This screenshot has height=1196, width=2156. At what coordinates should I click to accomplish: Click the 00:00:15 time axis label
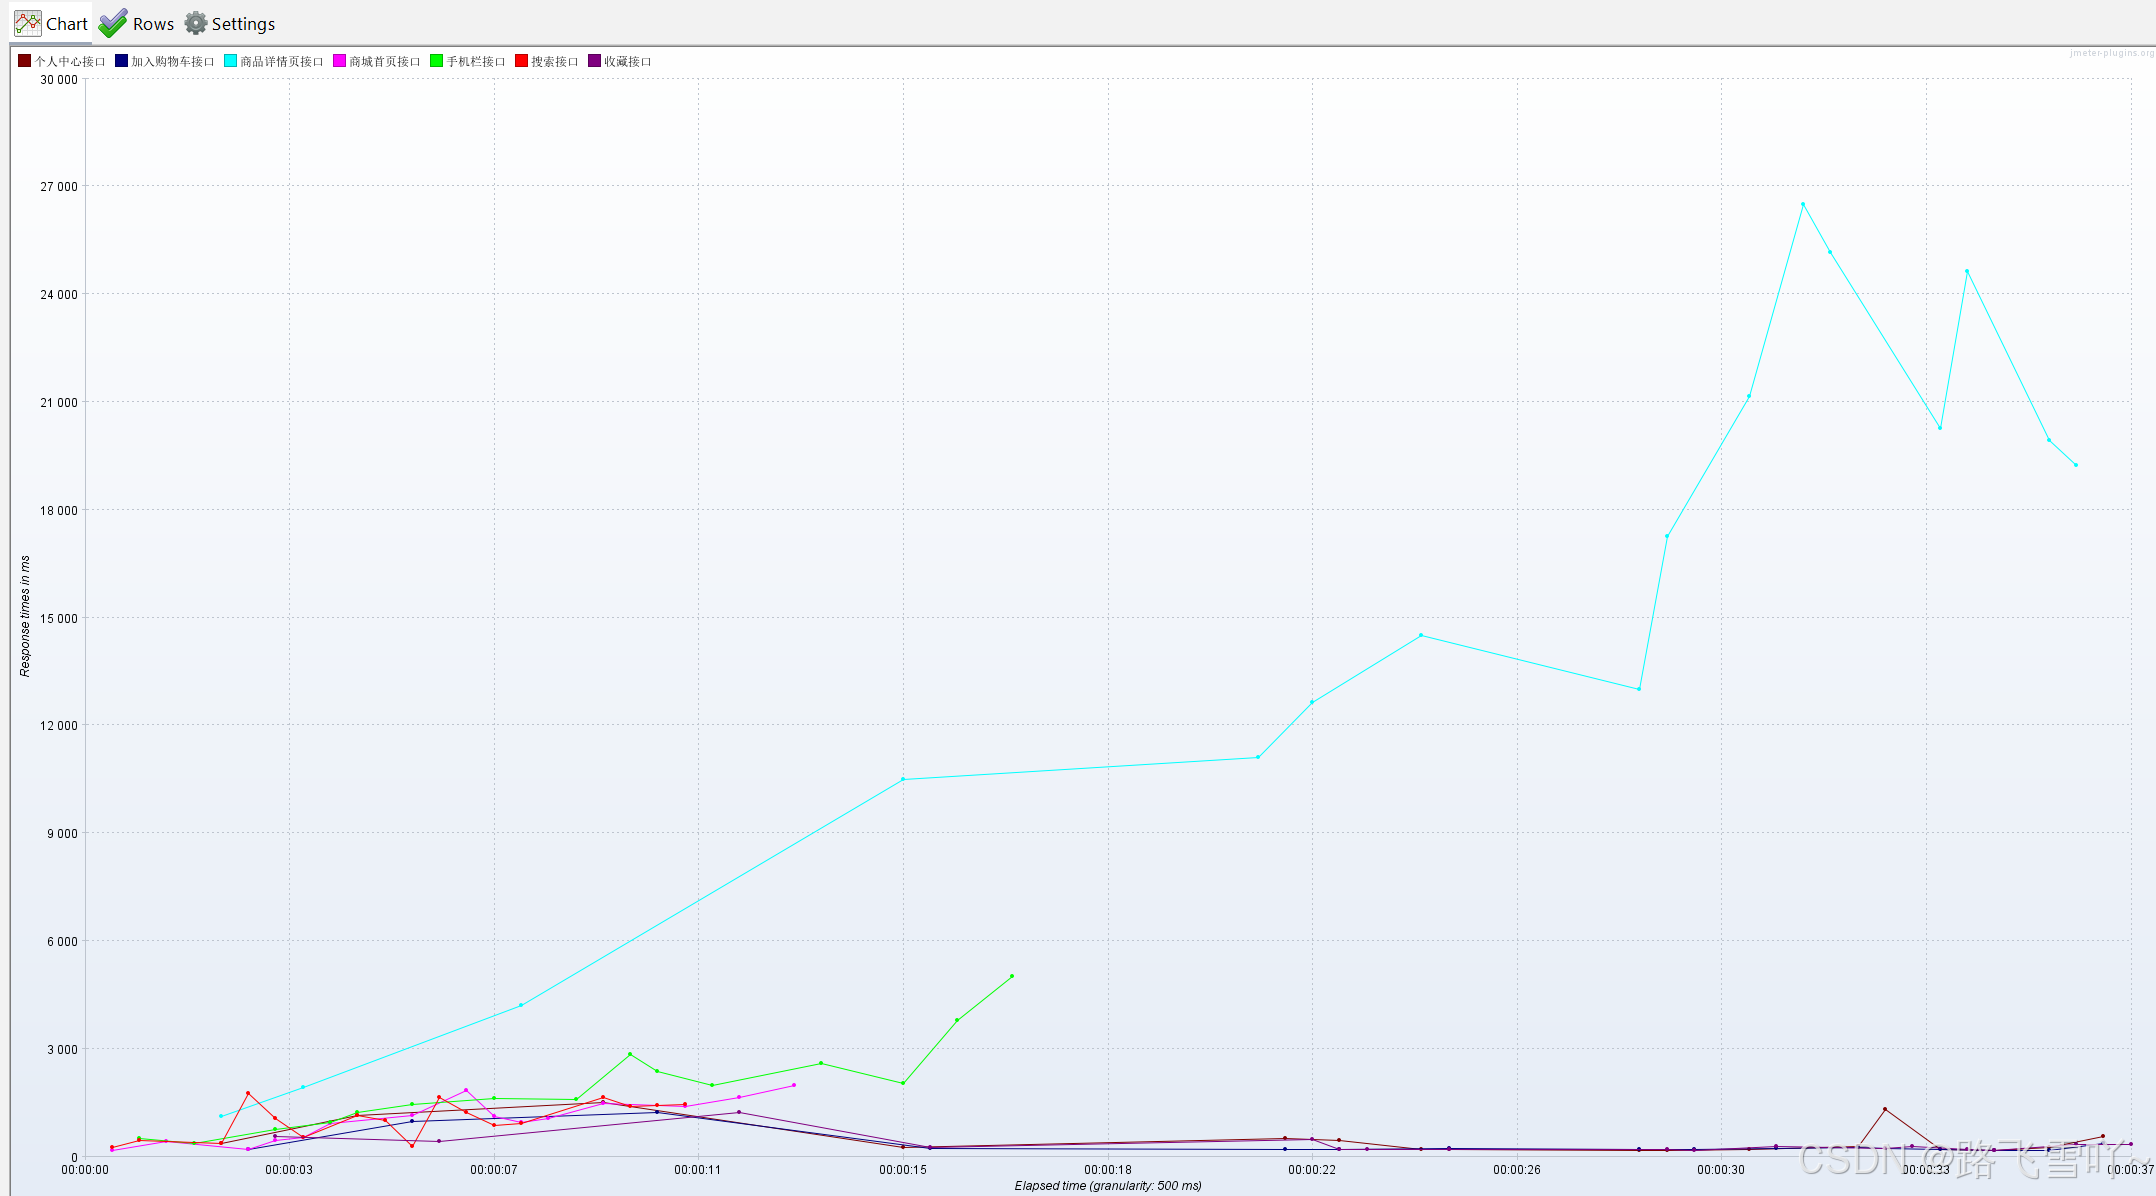(902, 1169)
